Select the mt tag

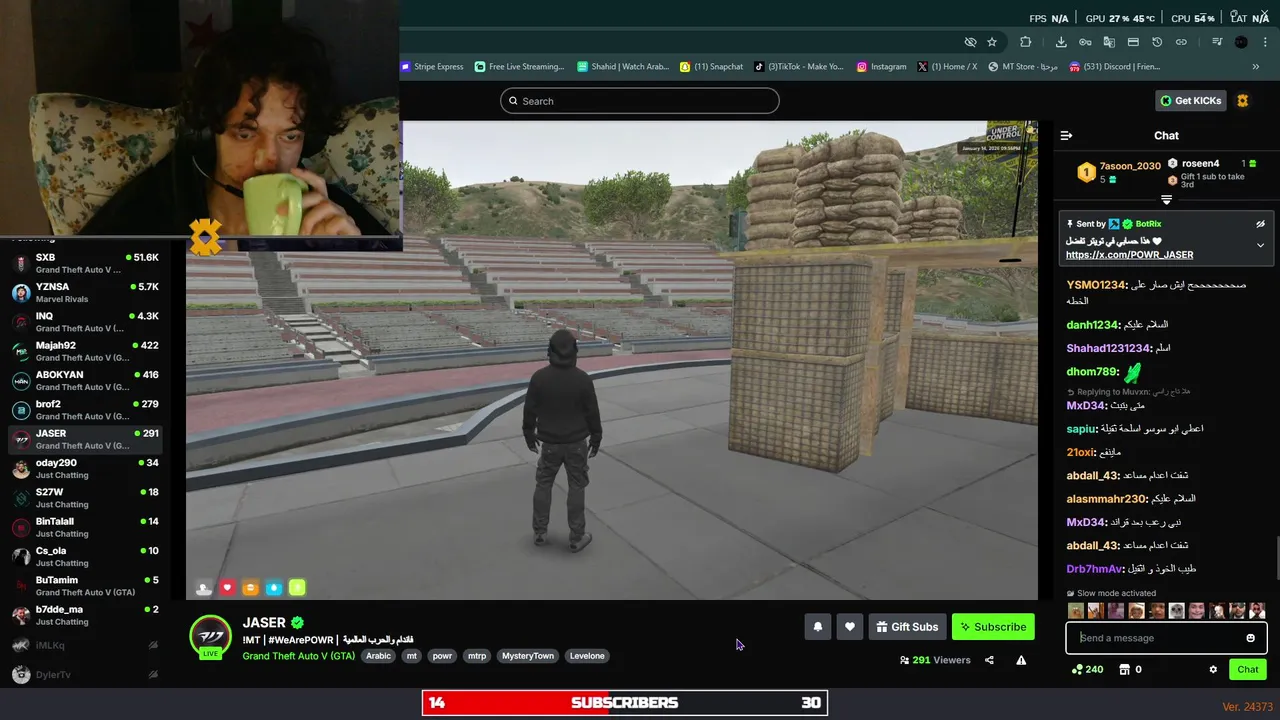pyautogui.click(x=411, y=656)
